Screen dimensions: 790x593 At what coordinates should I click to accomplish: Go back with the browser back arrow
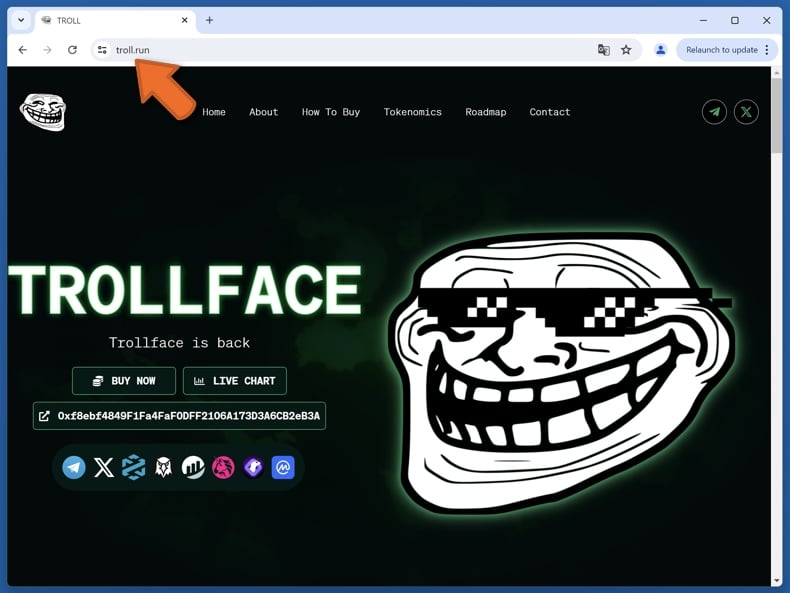[x=23, y=50]
